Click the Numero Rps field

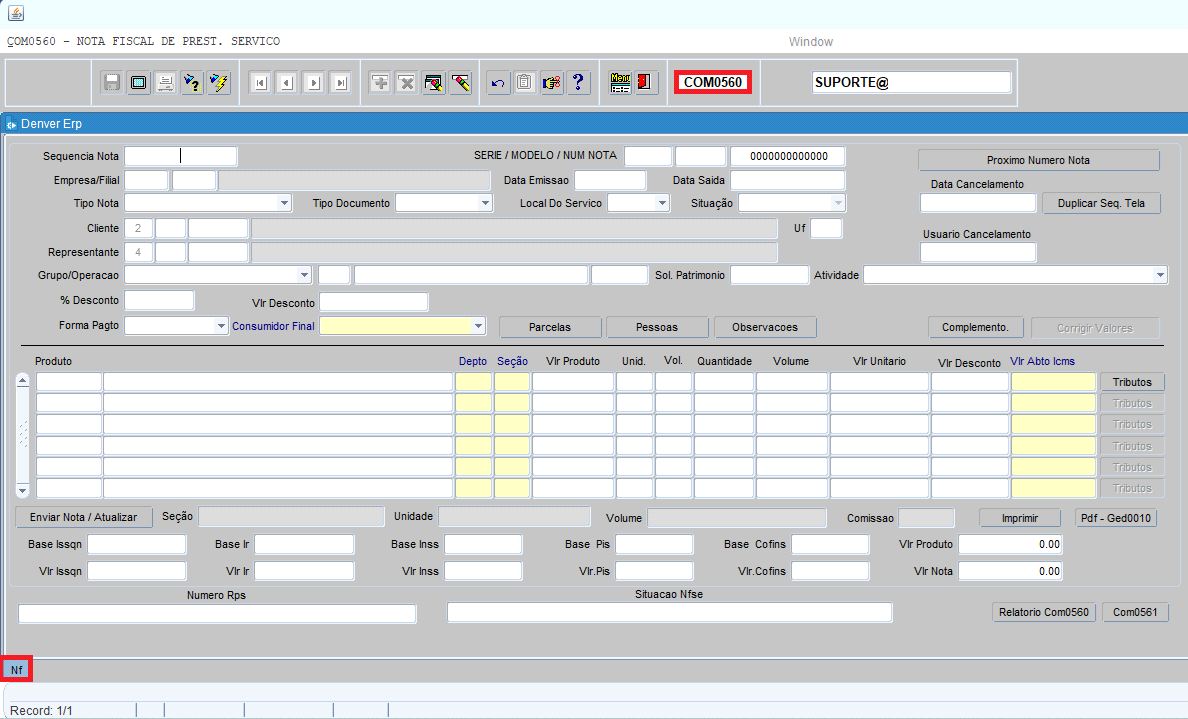tap(217, 614)
